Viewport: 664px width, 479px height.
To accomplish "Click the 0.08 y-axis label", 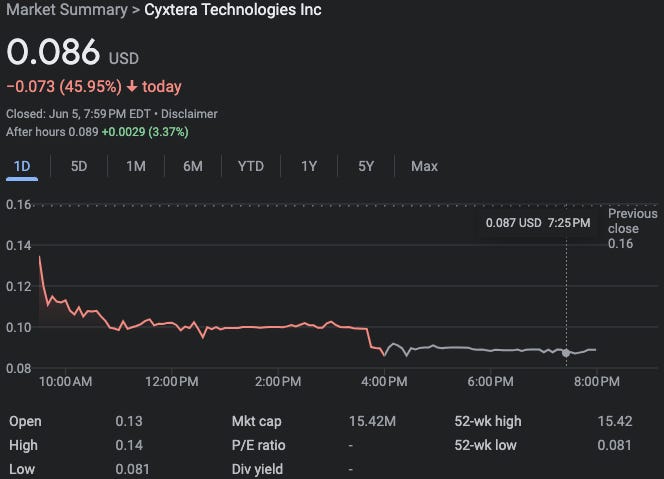I will coord(19,368).
